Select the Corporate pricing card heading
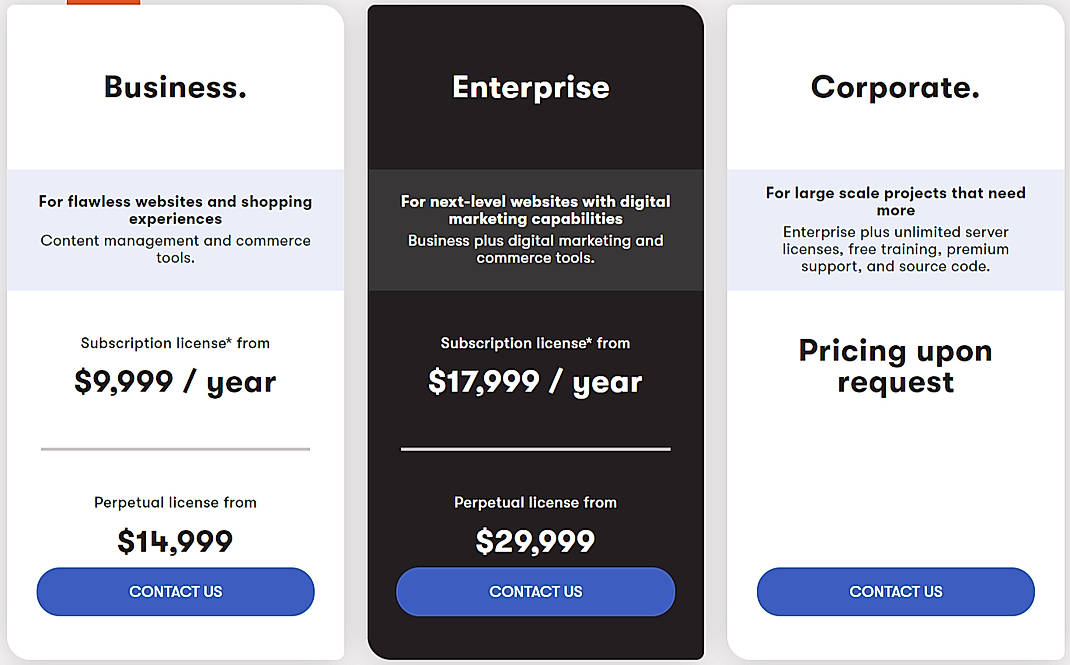Screen dimensions: 1070x665 [x=895, y=87]
